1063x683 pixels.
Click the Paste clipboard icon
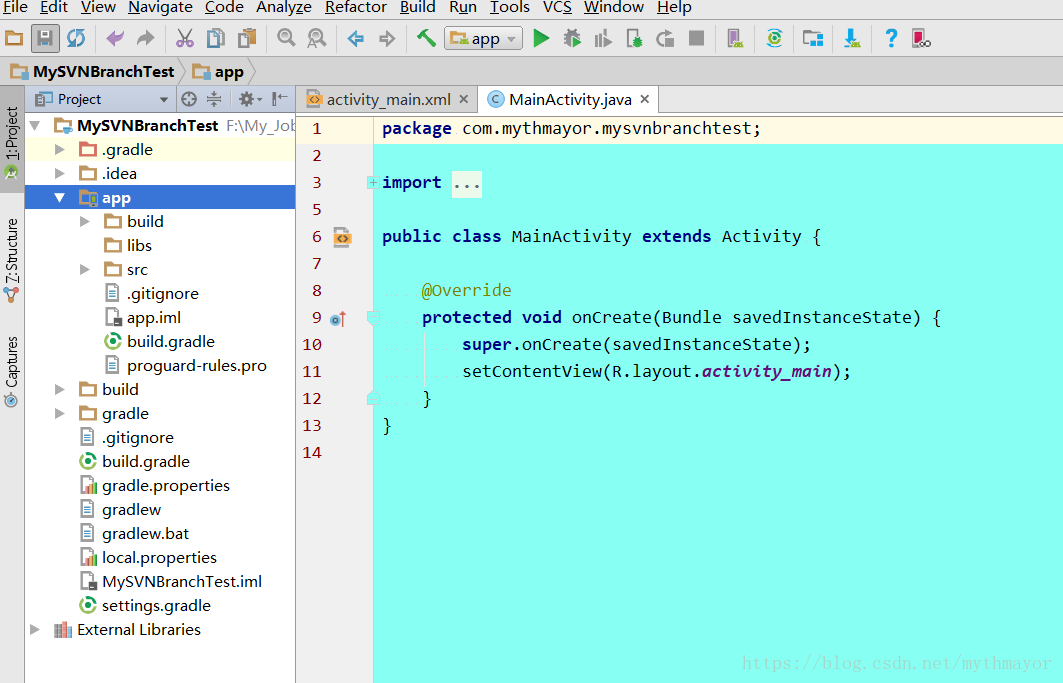tap(247, 38)
